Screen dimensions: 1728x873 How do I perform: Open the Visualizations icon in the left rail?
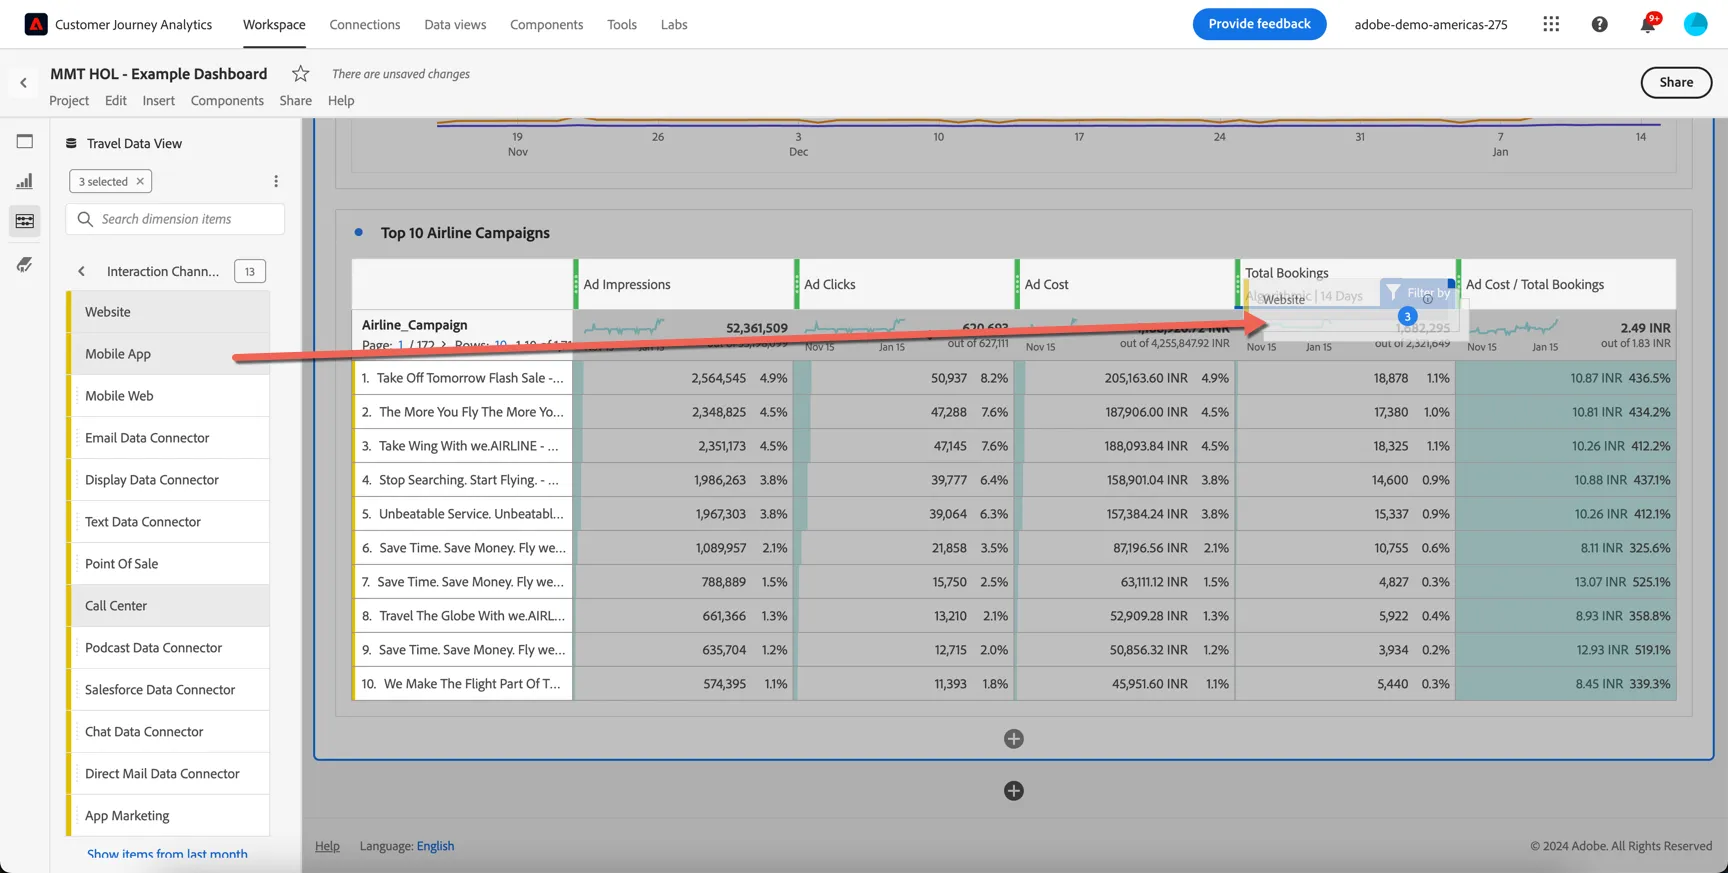click(x=25, y=181)
